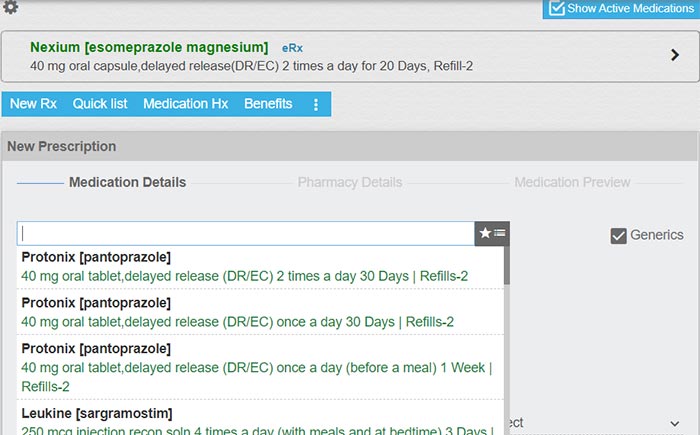700x435 pixels.
Task: Expand the Nexium medication row chevron
Action: point(675,55)
